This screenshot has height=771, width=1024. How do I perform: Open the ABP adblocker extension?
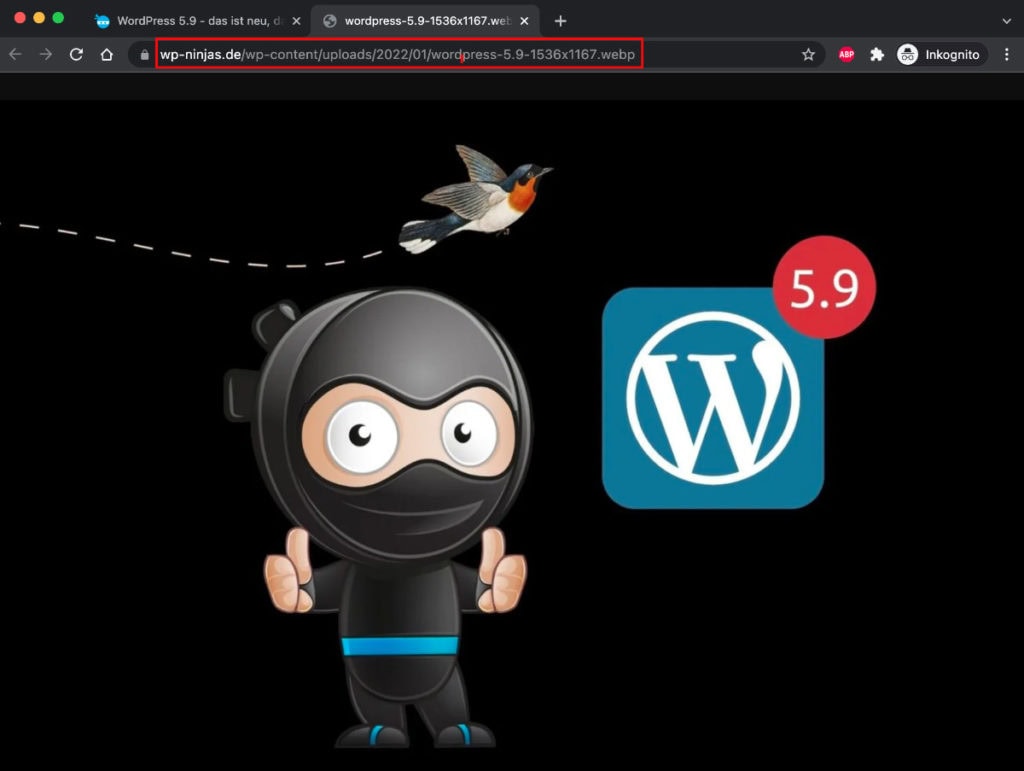tap(846, 54)
